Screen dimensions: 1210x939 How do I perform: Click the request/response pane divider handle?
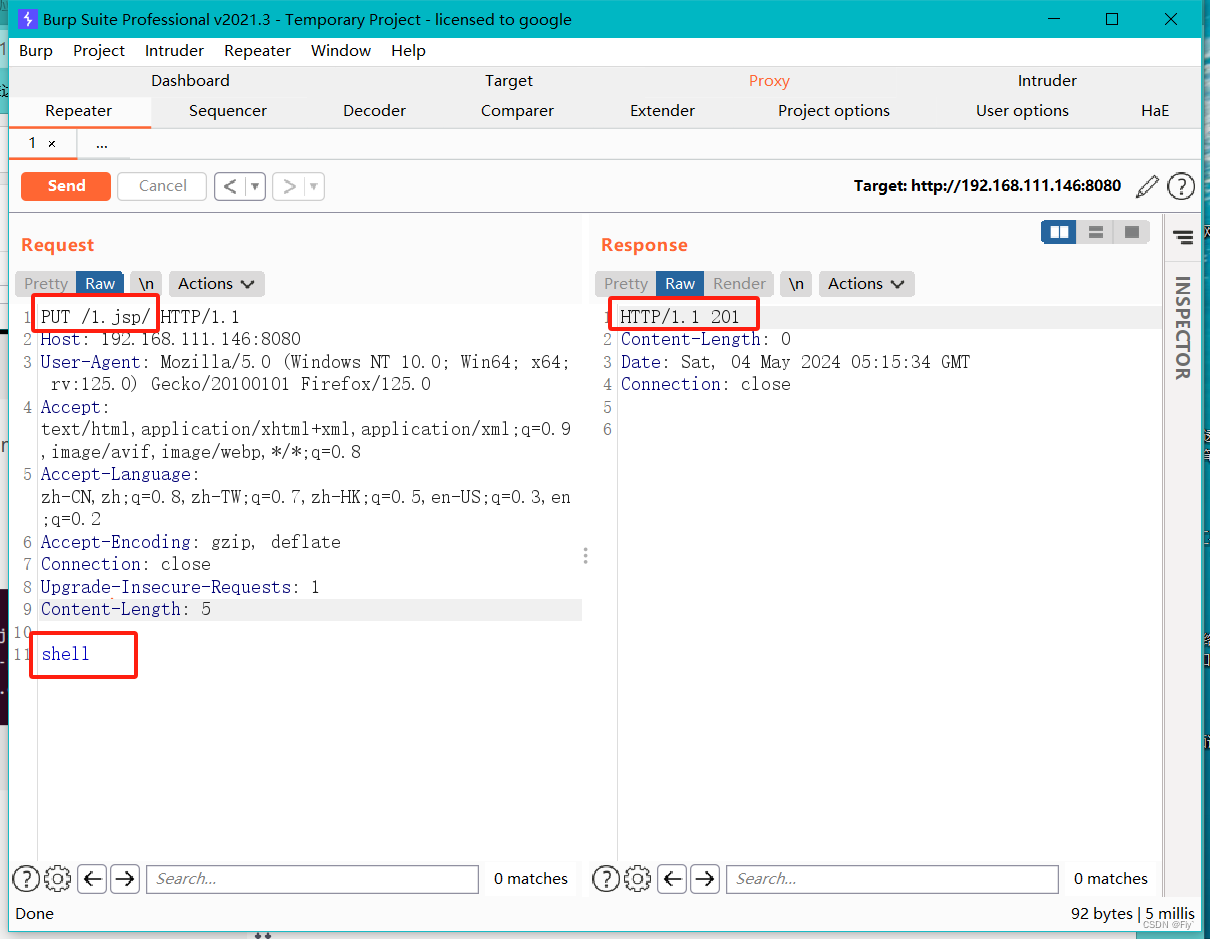585,555
